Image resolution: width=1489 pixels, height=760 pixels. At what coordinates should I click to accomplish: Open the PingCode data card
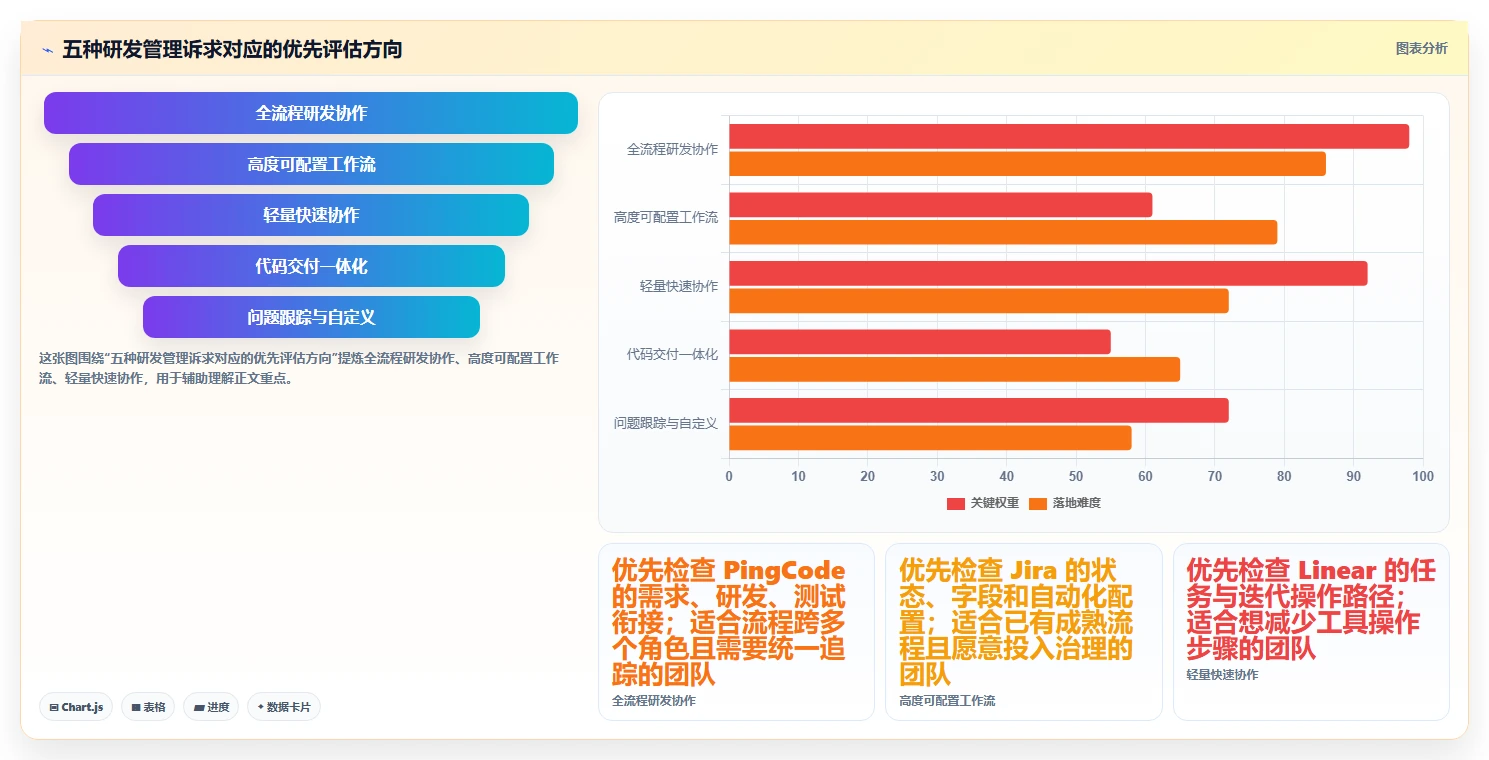(736, 631)
